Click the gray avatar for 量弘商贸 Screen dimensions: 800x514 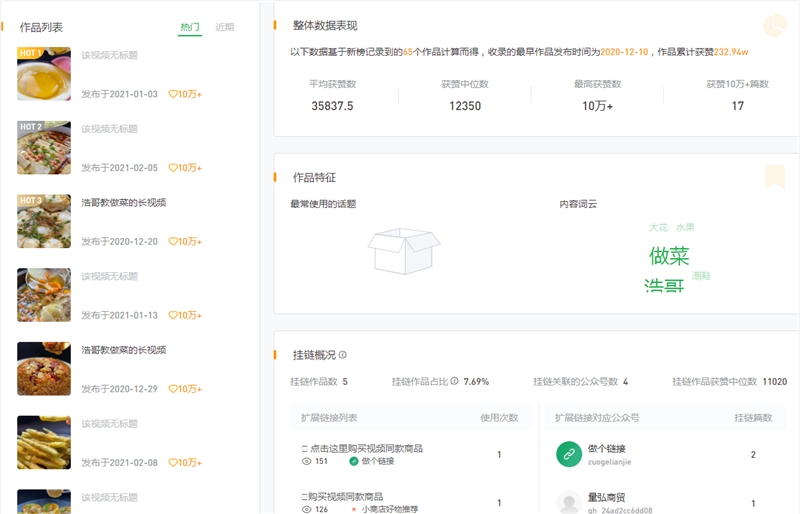[569, 503]
